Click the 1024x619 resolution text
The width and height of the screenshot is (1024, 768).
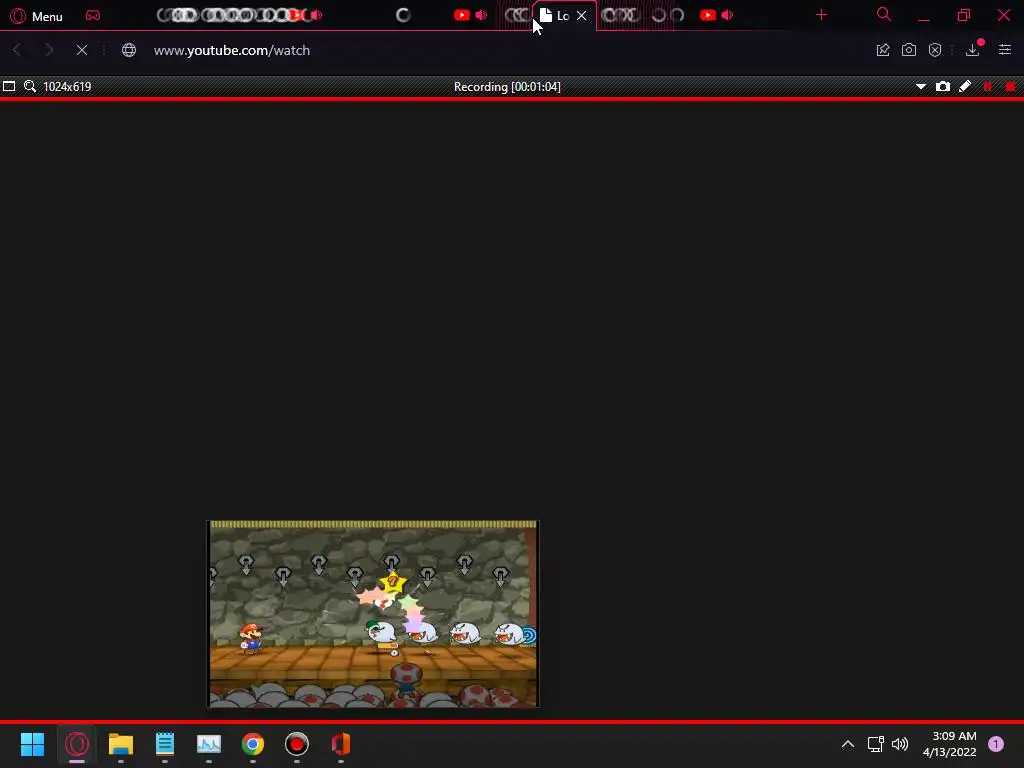tap(67, 87)
